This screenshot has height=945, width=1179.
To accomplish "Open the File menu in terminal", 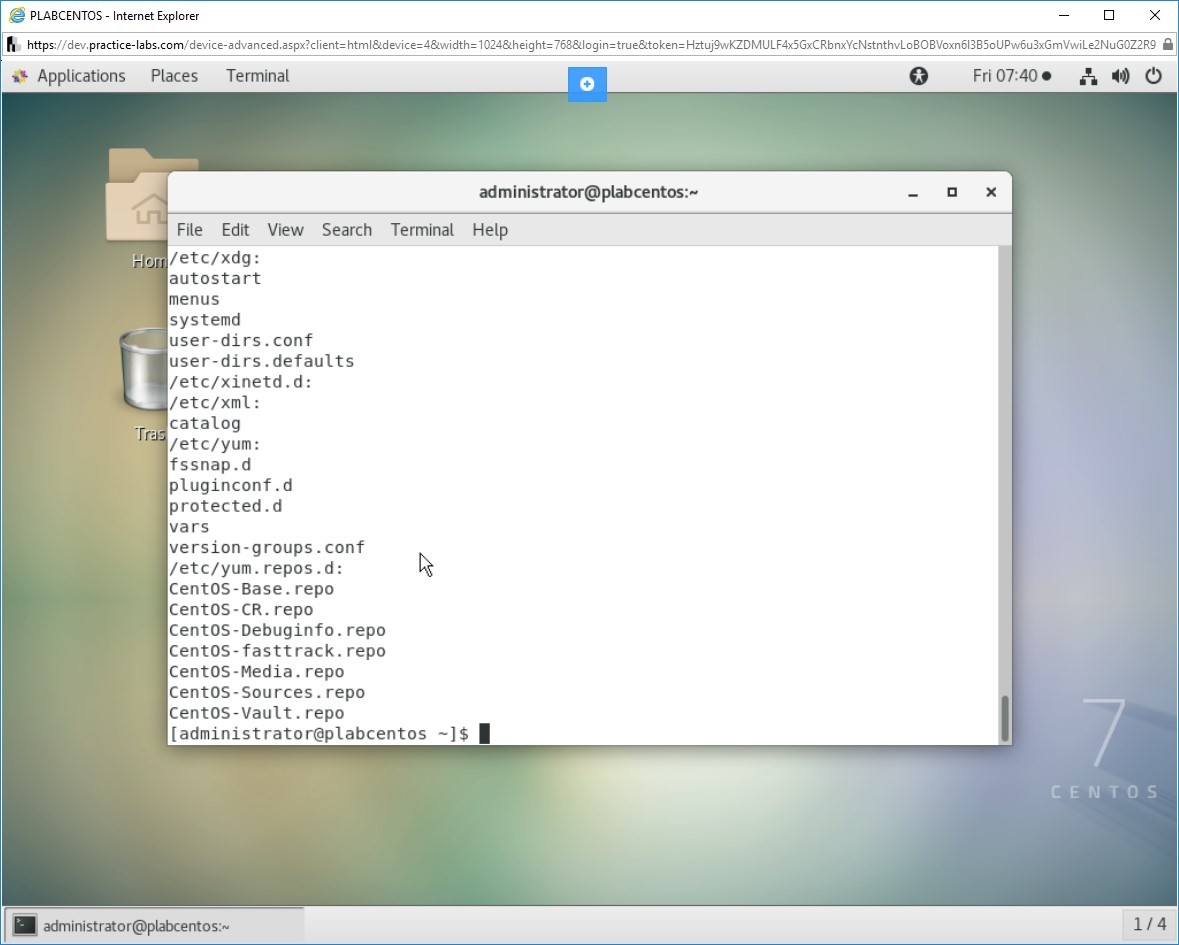I will [189, 230].
